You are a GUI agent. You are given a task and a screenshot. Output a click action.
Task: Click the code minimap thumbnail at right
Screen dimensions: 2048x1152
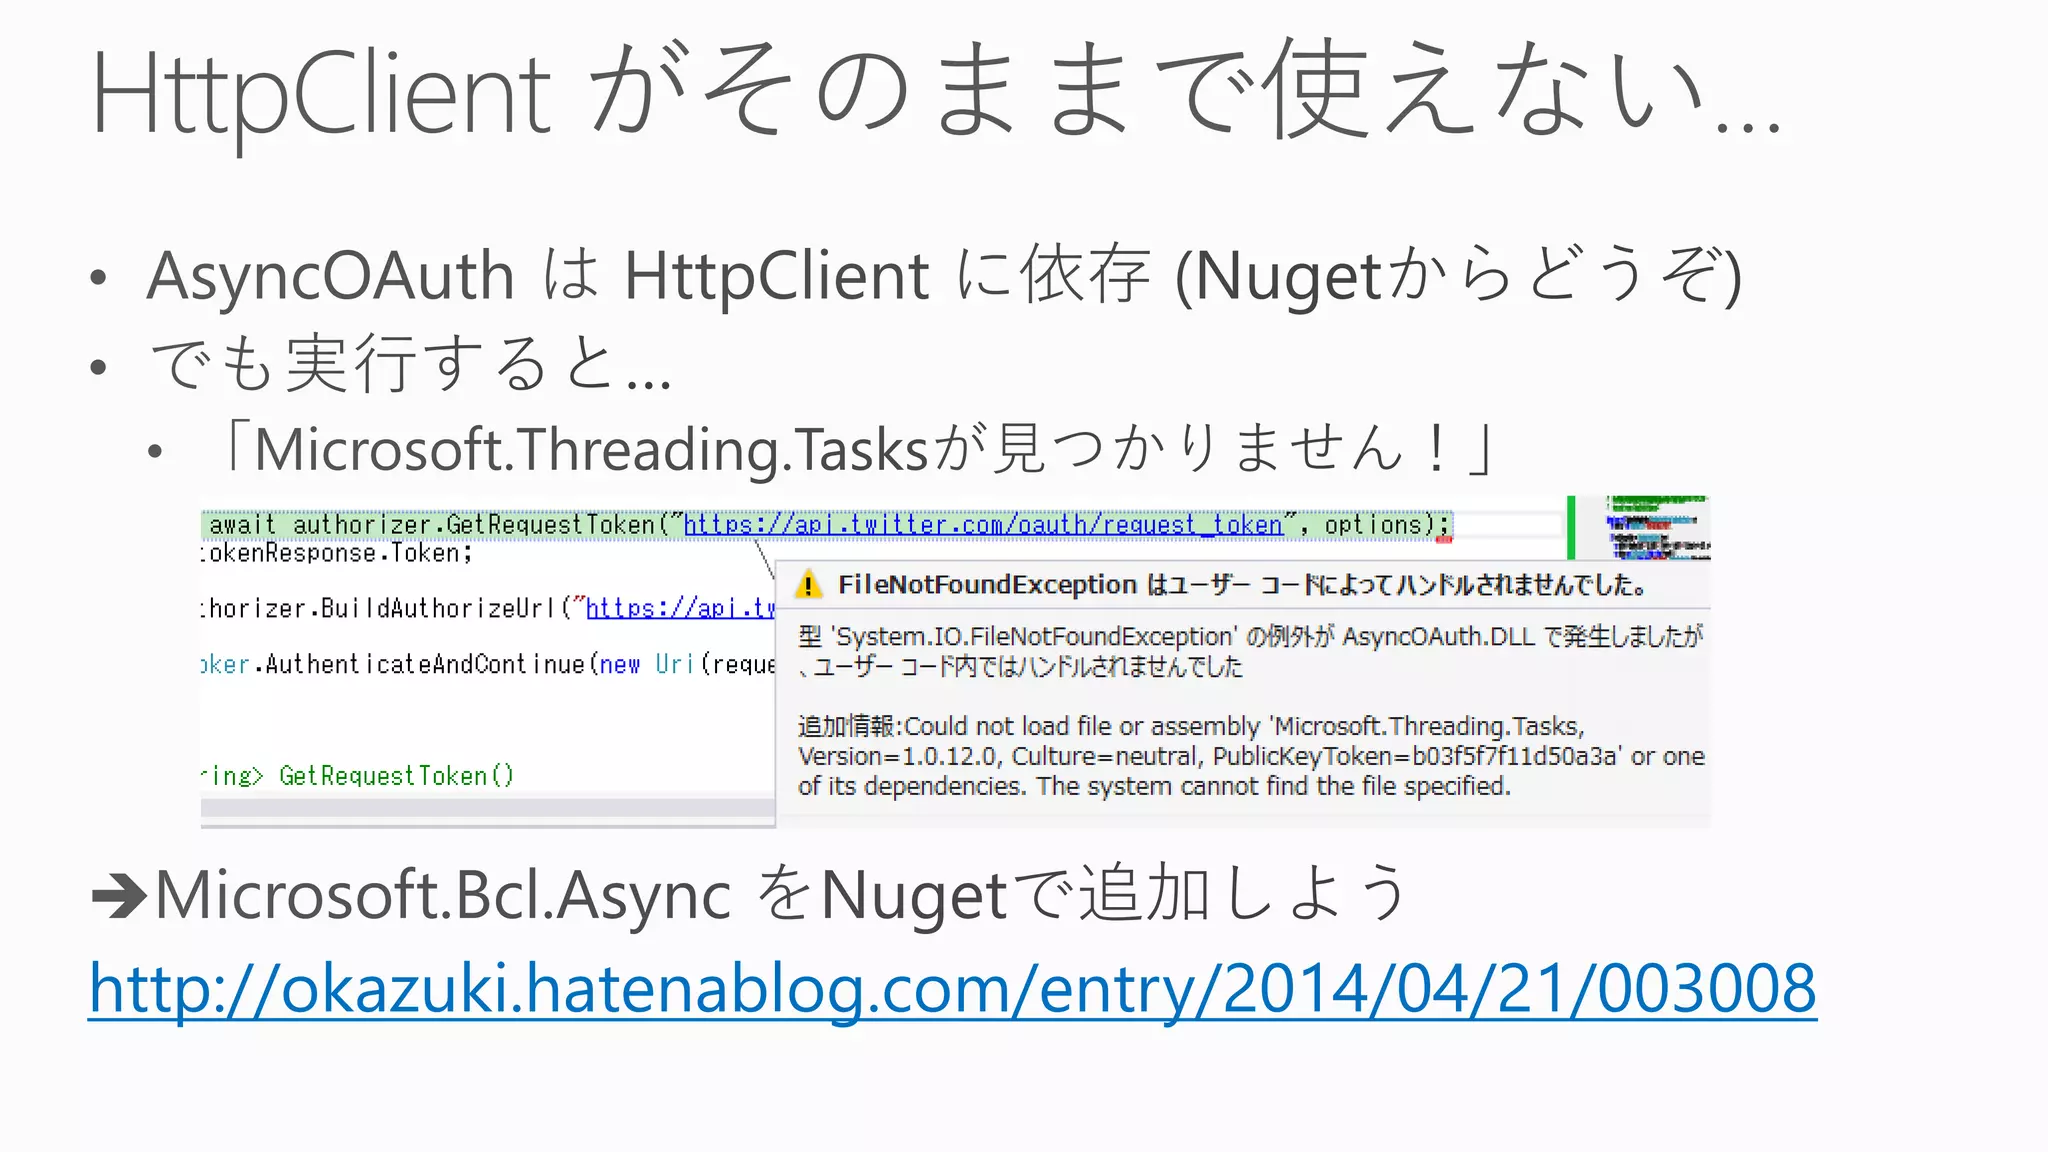coord(1658,527)
